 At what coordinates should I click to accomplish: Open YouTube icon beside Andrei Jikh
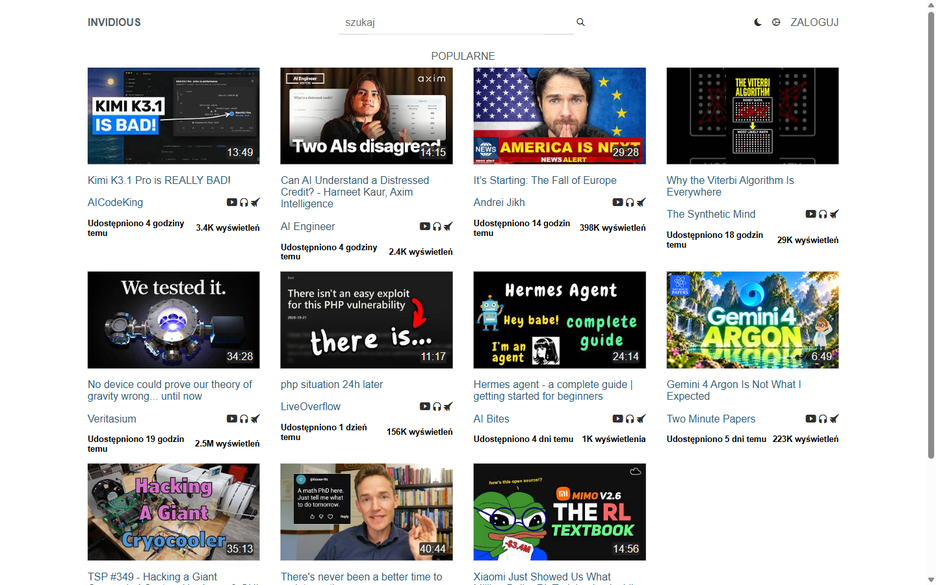[618, 202]
